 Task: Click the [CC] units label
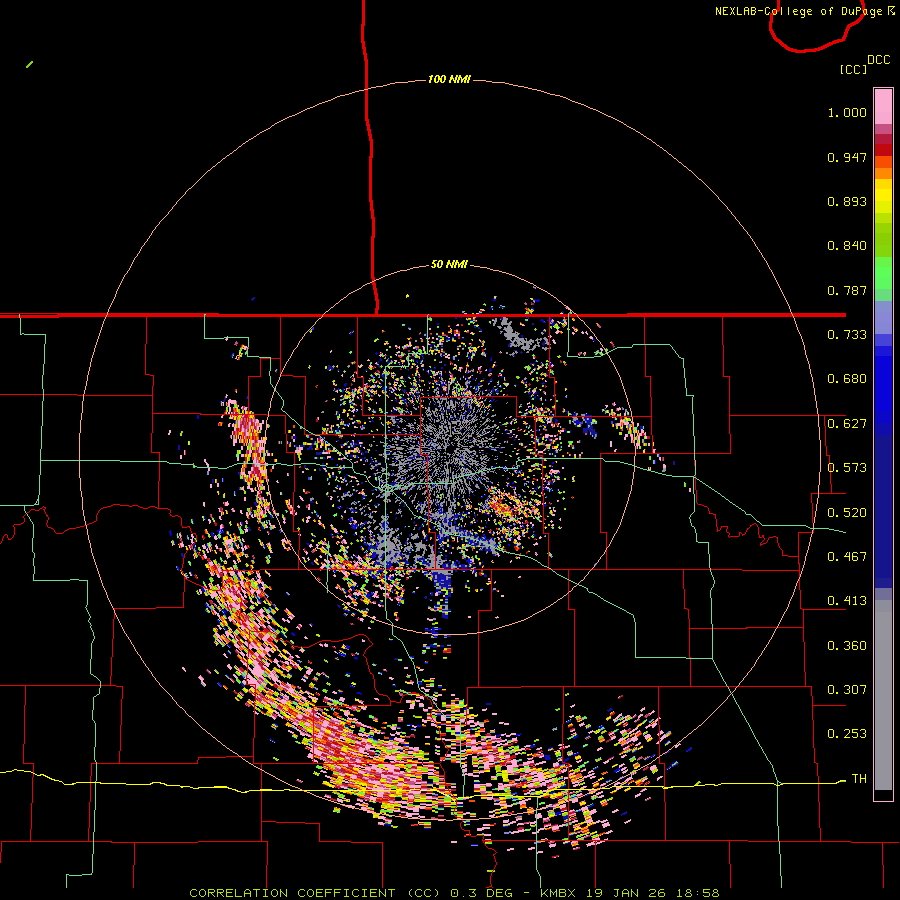[x=853, y=69]
